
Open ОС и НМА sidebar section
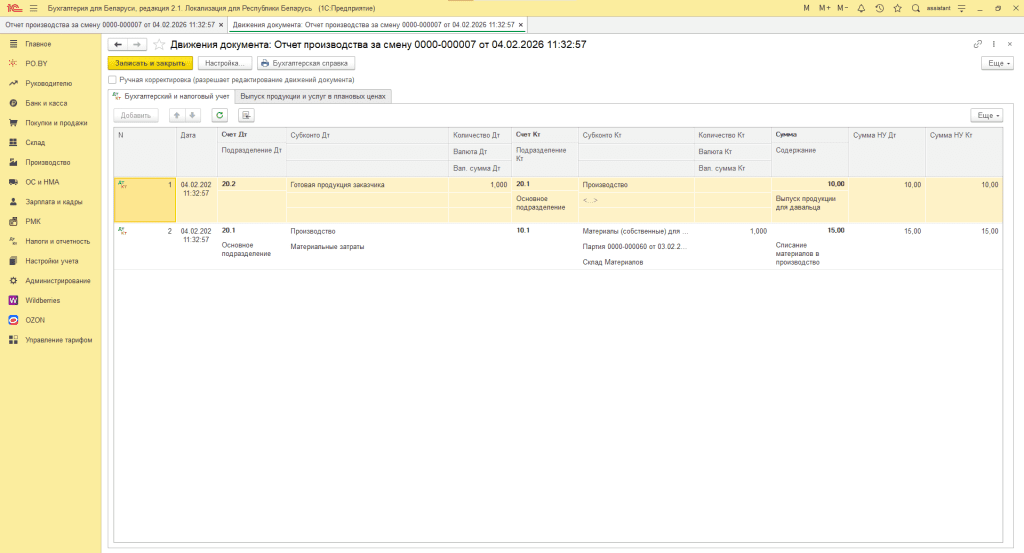coord(42,182)
